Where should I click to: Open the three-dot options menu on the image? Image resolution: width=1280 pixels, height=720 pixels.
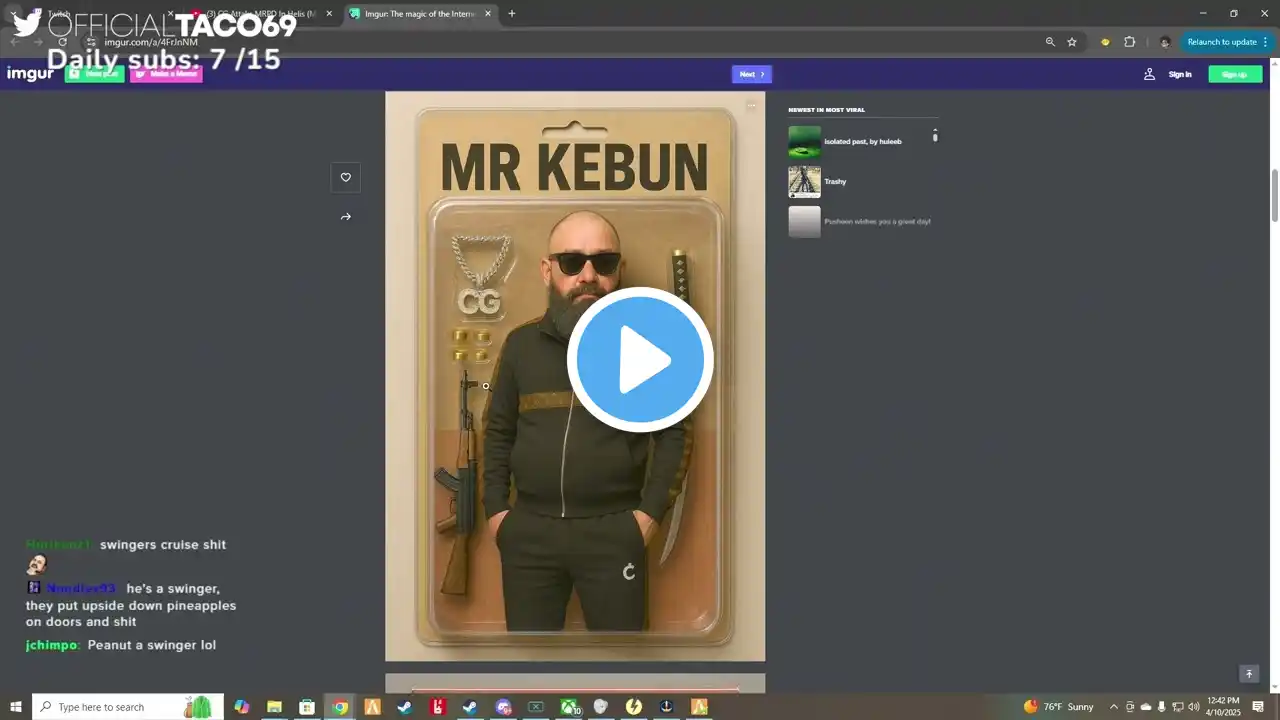[751, 105]
